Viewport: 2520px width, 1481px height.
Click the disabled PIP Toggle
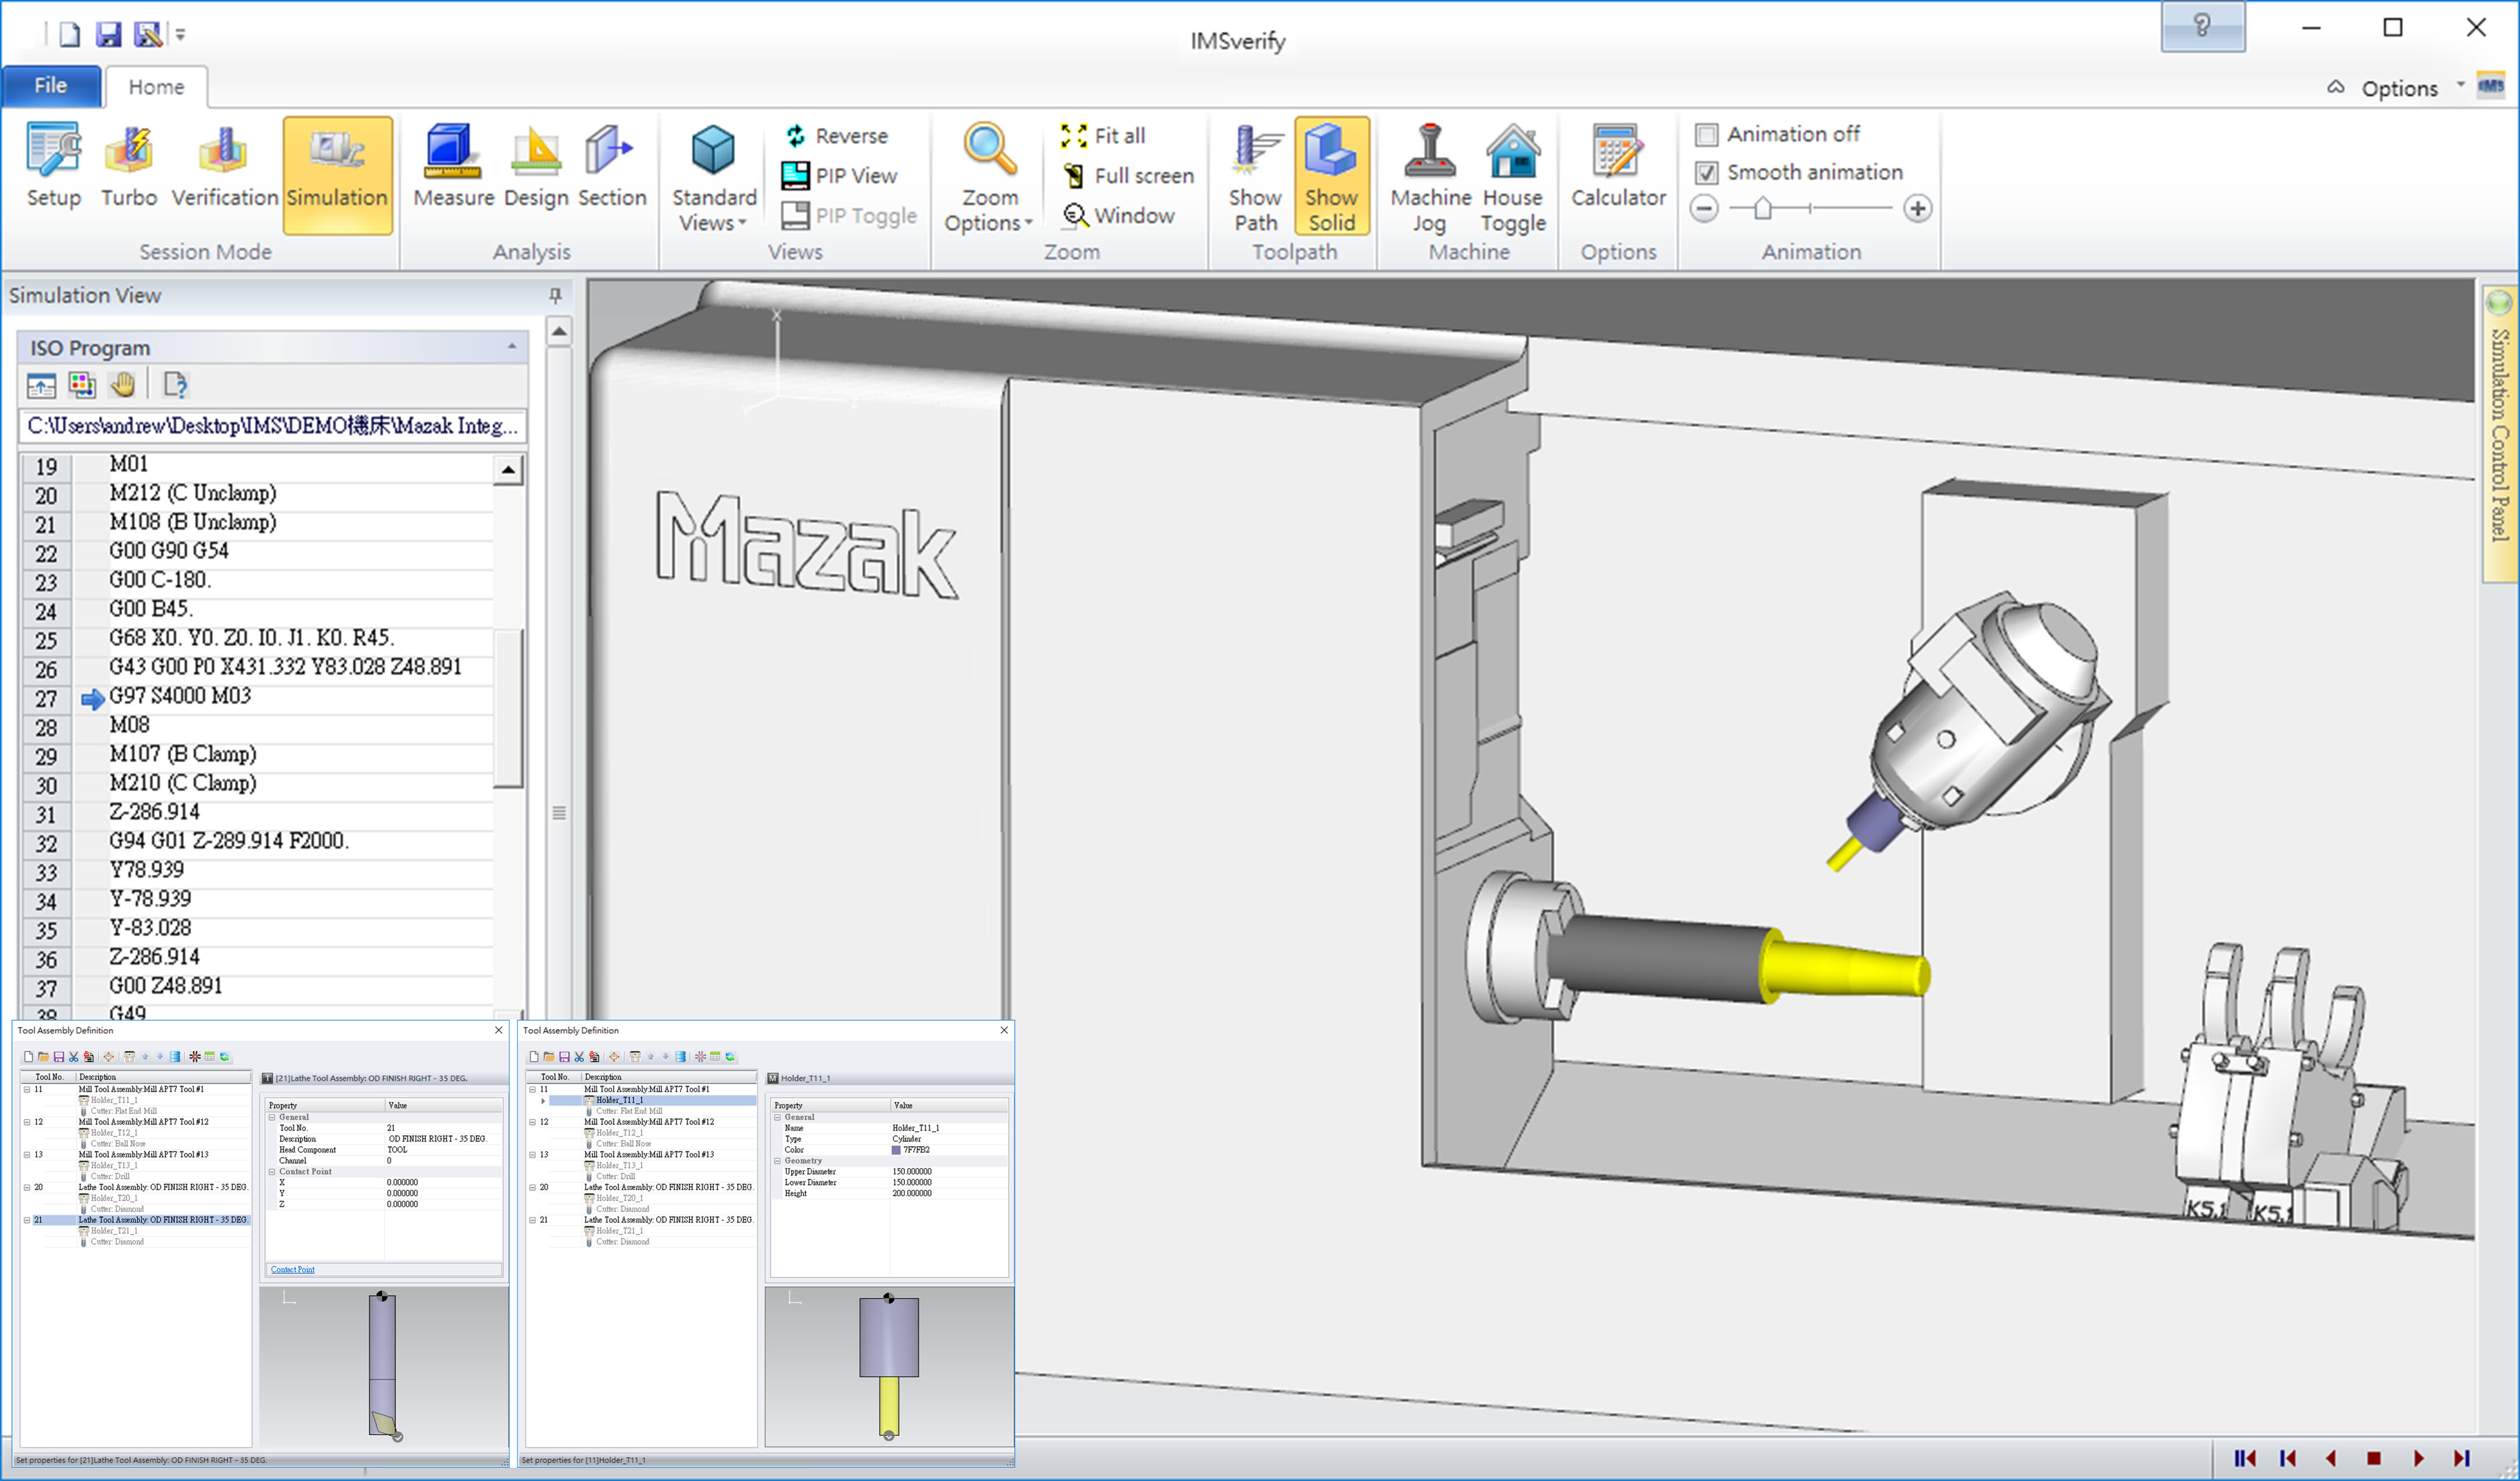(x=849, y=215)
